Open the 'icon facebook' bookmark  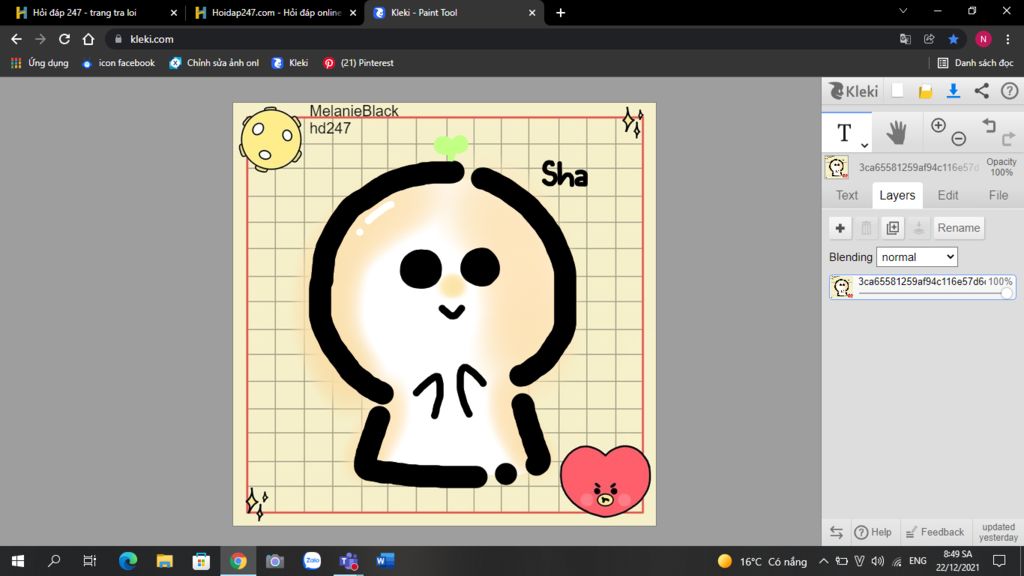point(118,63)
